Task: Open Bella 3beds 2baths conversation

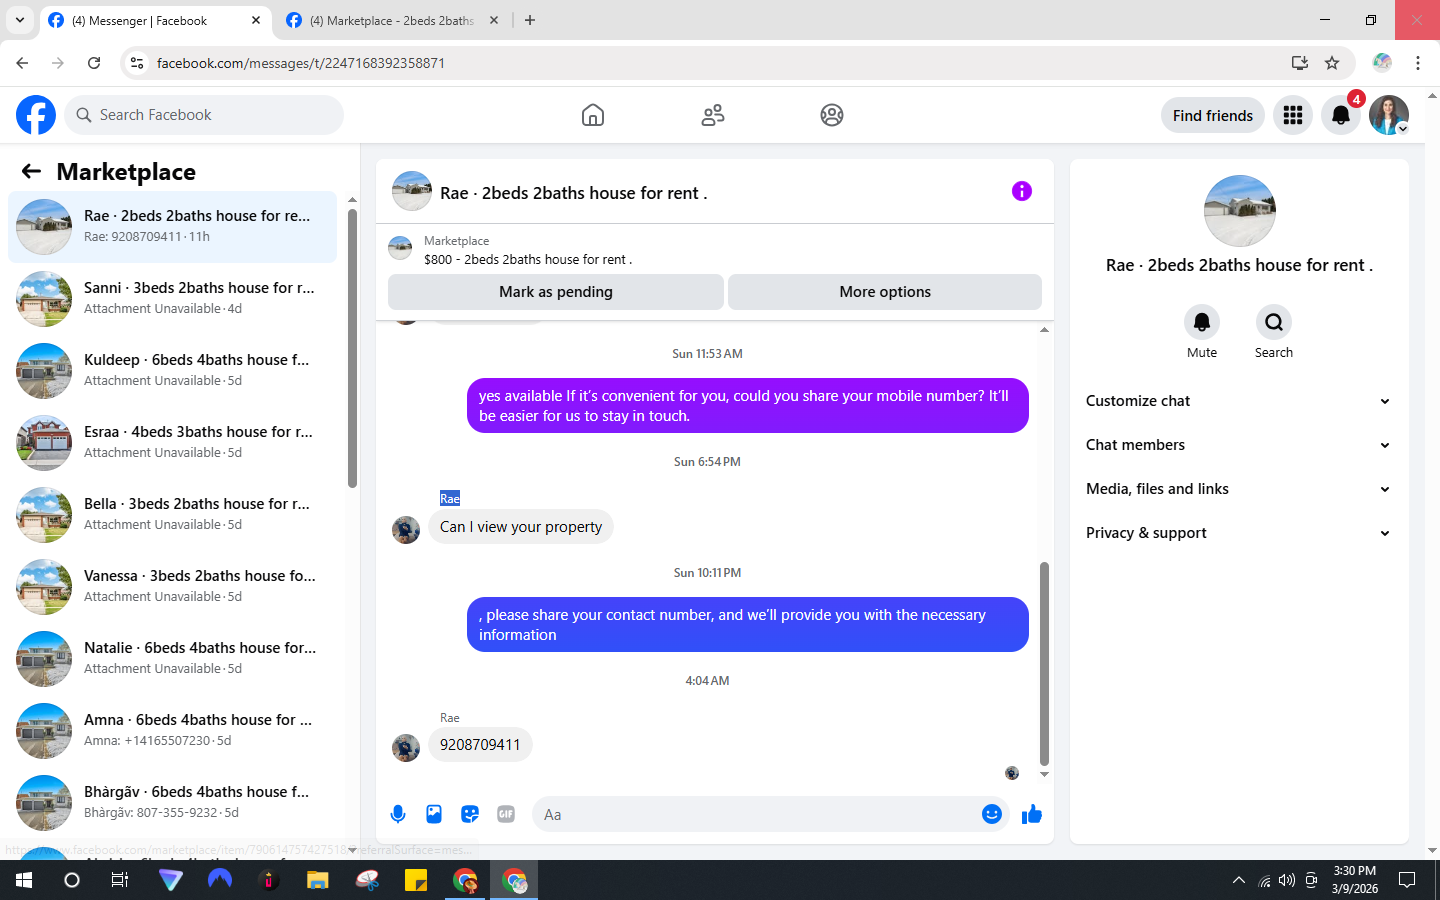Action: click(172, 515)
